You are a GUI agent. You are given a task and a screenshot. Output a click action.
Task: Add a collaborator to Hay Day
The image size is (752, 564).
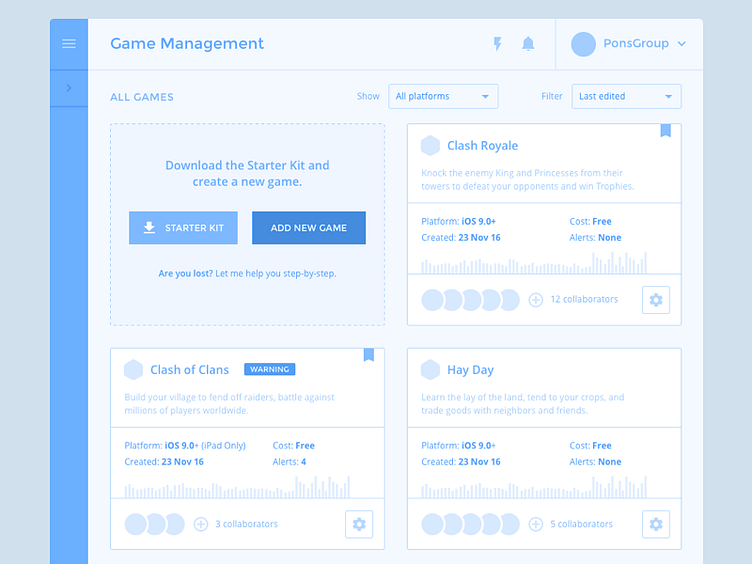click(536, 524)
